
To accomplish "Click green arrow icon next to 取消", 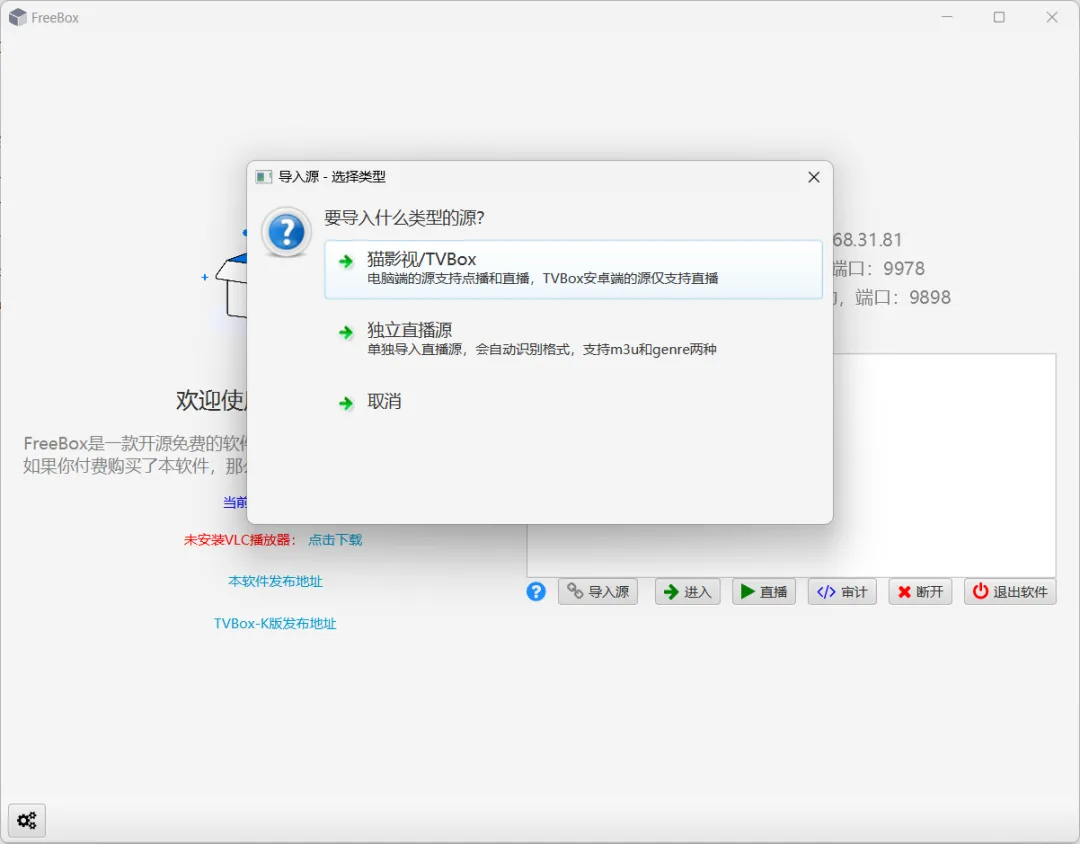I will 346,403.
